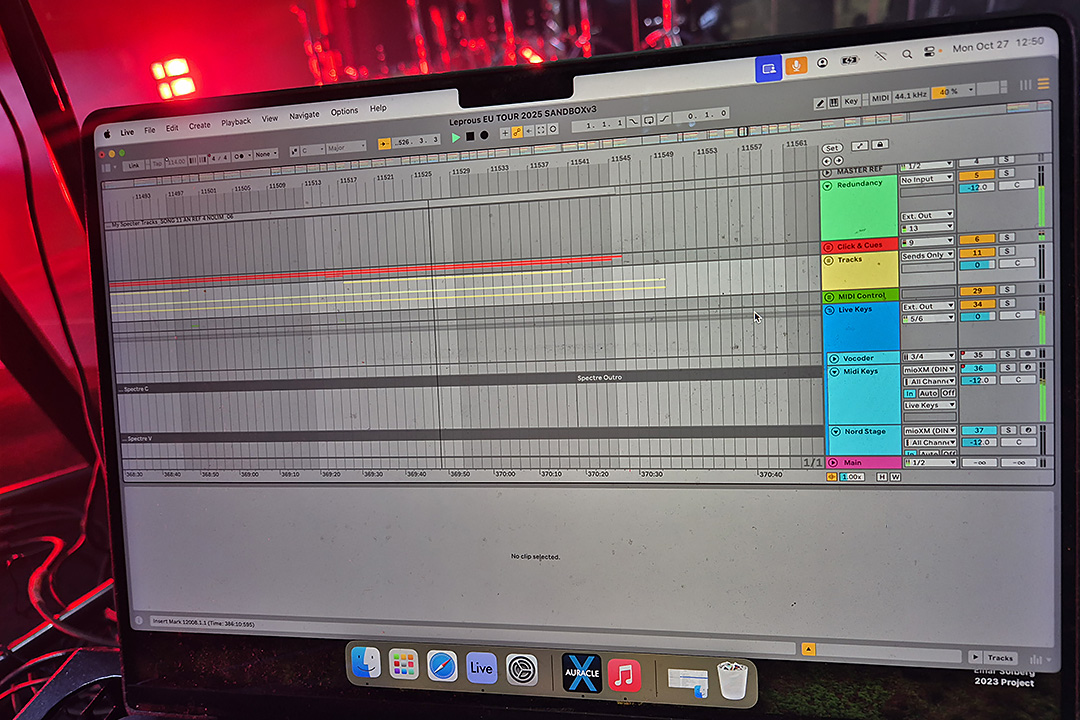This screenshot has height=720, width=1080.
Task: Hit the Arrangement Record button
Action: [x=484, y=135]
